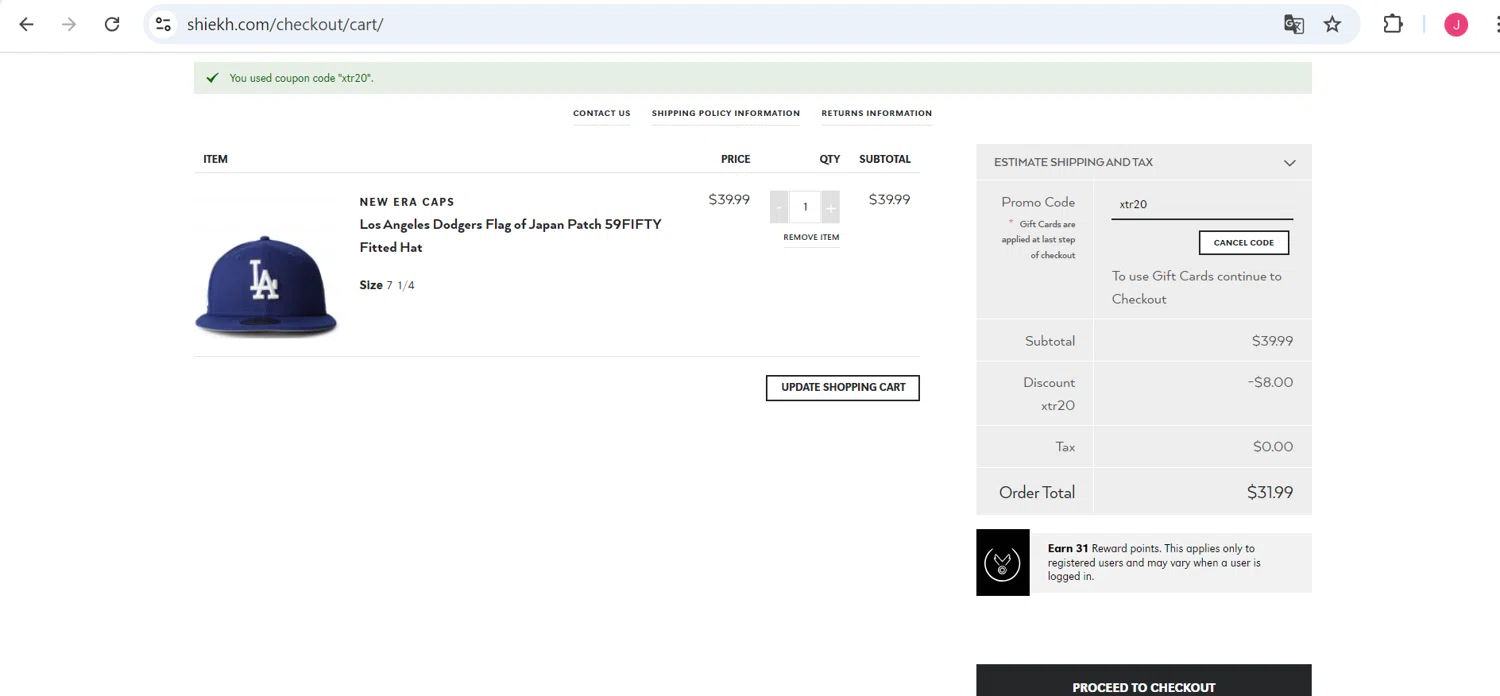
Task: Click the rewards medal icon
Action: tap(1003, 563)
